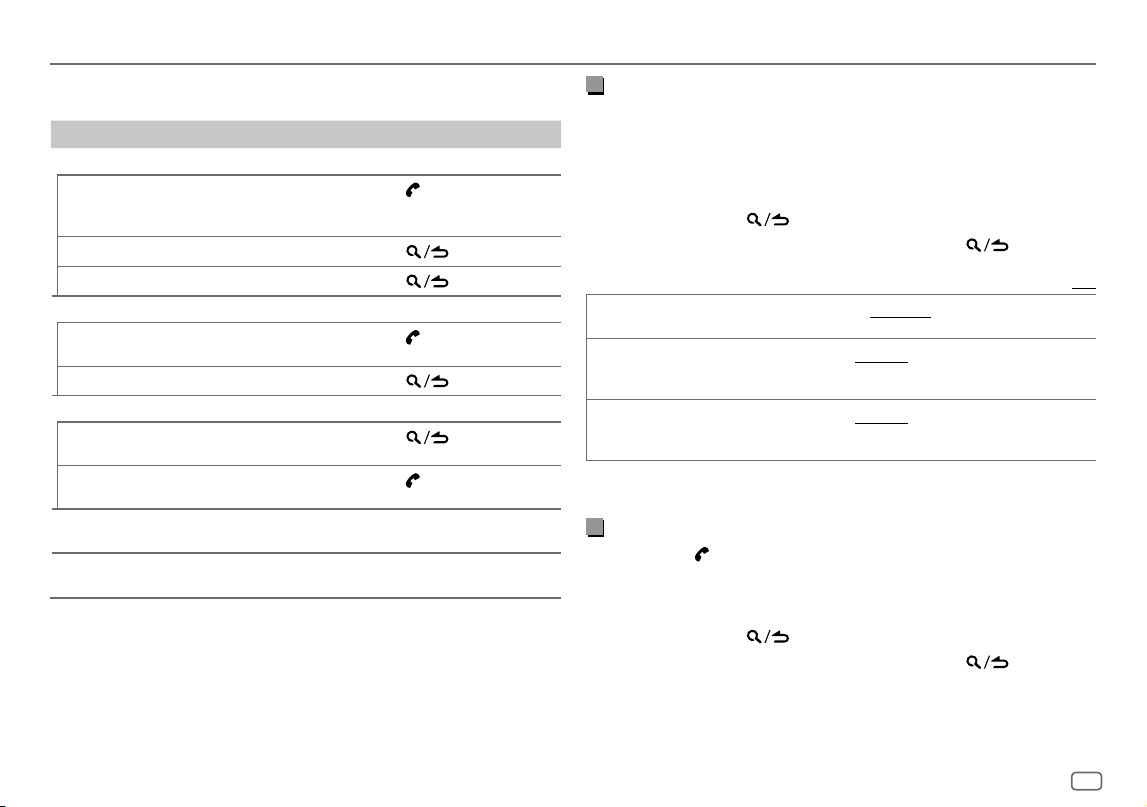Click the first search/return icon under the upper gray square
Viewport: 1147px width, 807px height.
coord(767,219)
